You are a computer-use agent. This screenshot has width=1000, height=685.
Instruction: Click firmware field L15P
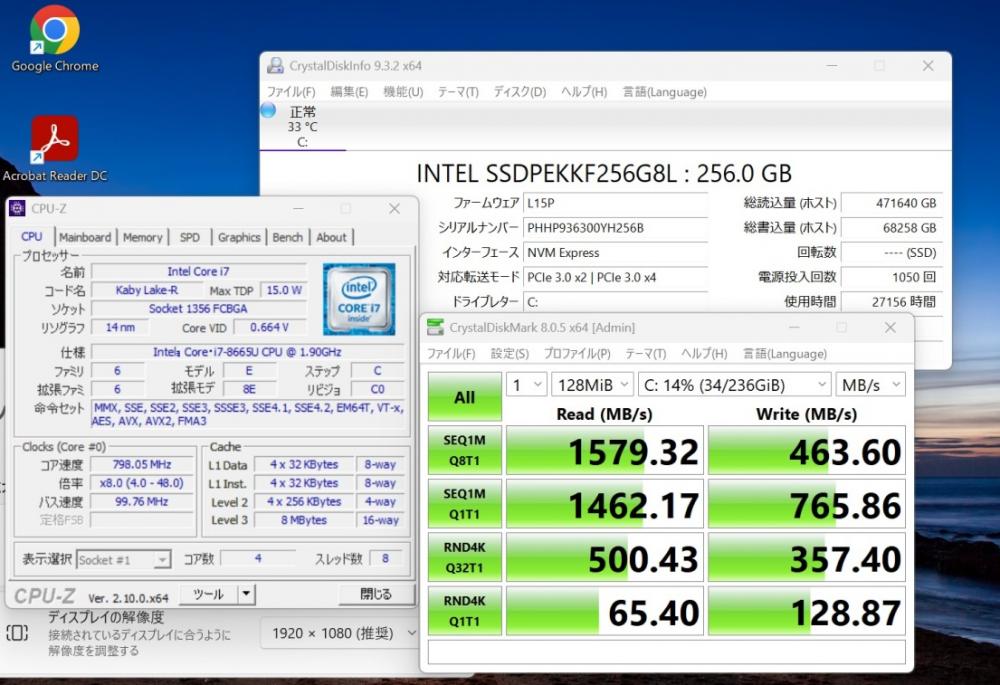tap(615, 203)
